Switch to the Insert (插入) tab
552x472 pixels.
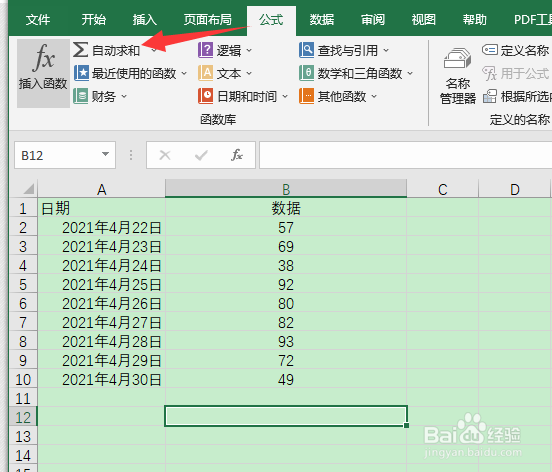[x=145, y=20]
